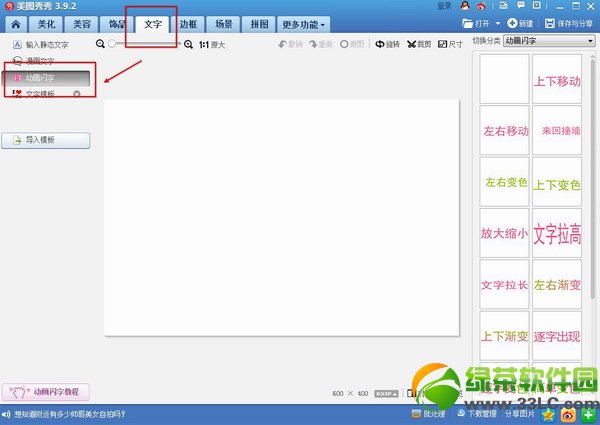Click the Qzone star share icon

click(x=549, y=415)
